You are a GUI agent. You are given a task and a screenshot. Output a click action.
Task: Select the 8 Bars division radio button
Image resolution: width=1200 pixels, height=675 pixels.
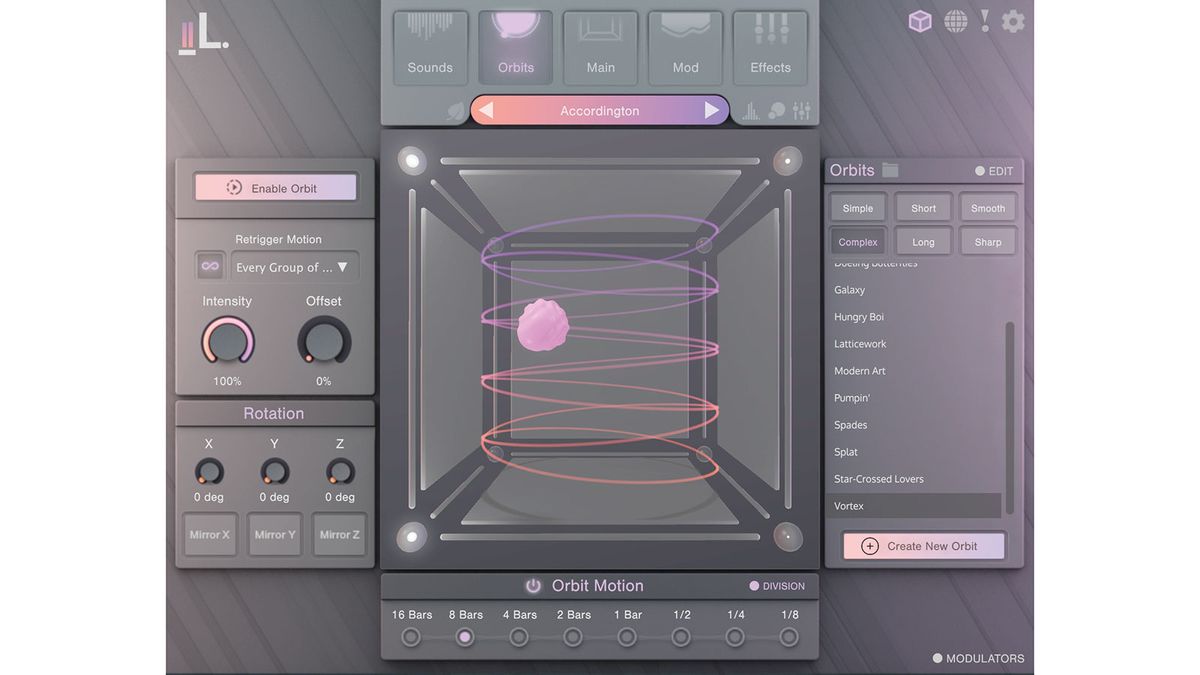coord(464,636)
